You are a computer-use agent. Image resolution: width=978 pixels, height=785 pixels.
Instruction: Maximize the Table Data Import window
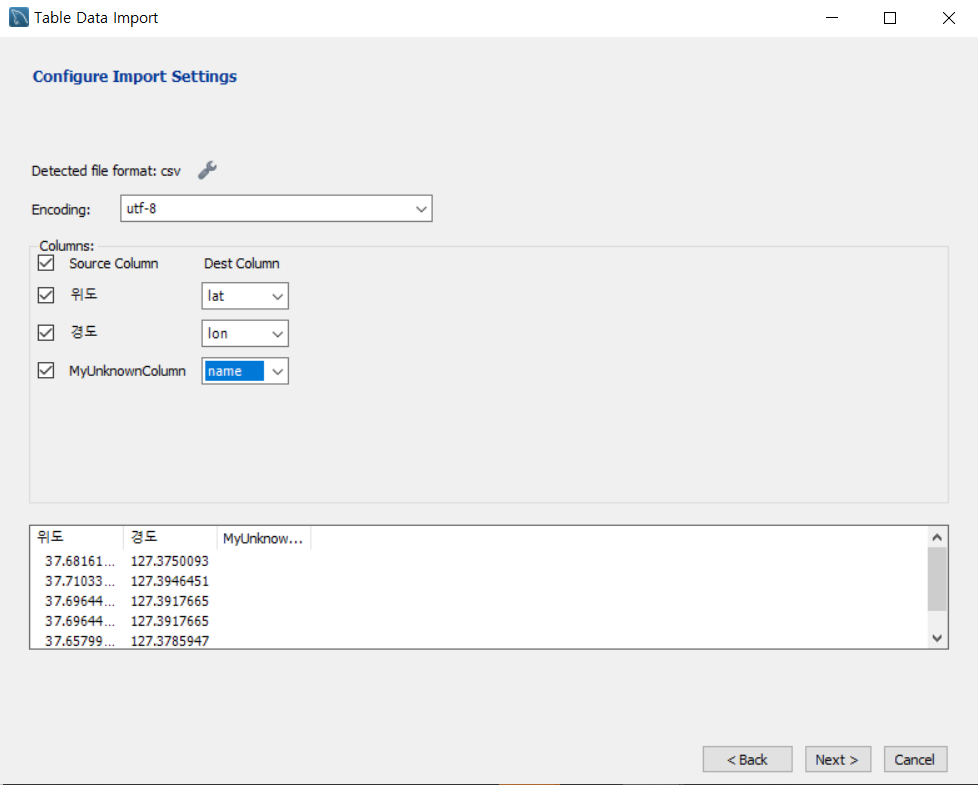point(890,17)
